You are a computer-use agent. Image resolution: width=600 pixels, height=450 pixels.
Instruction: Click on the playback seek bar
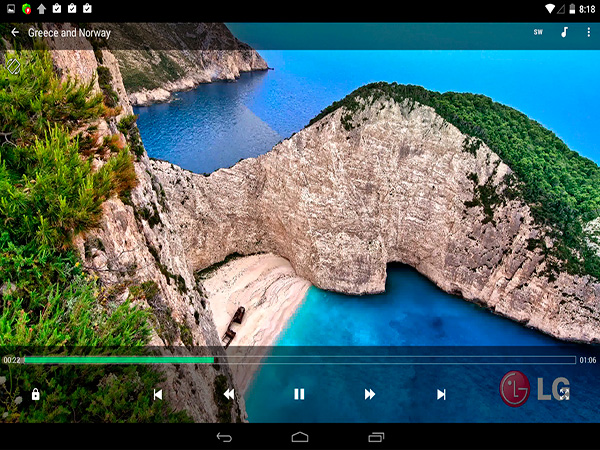pyautogui.click(x=300, y=360)
